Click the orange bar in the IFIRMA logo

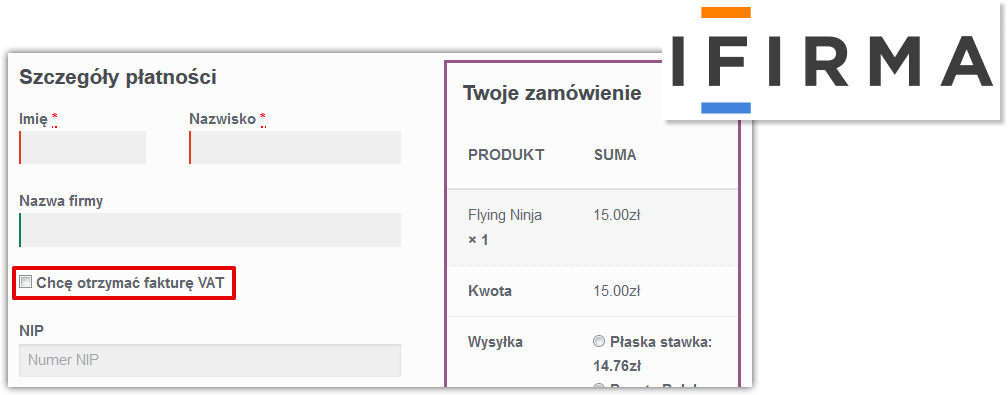(726, 12)
